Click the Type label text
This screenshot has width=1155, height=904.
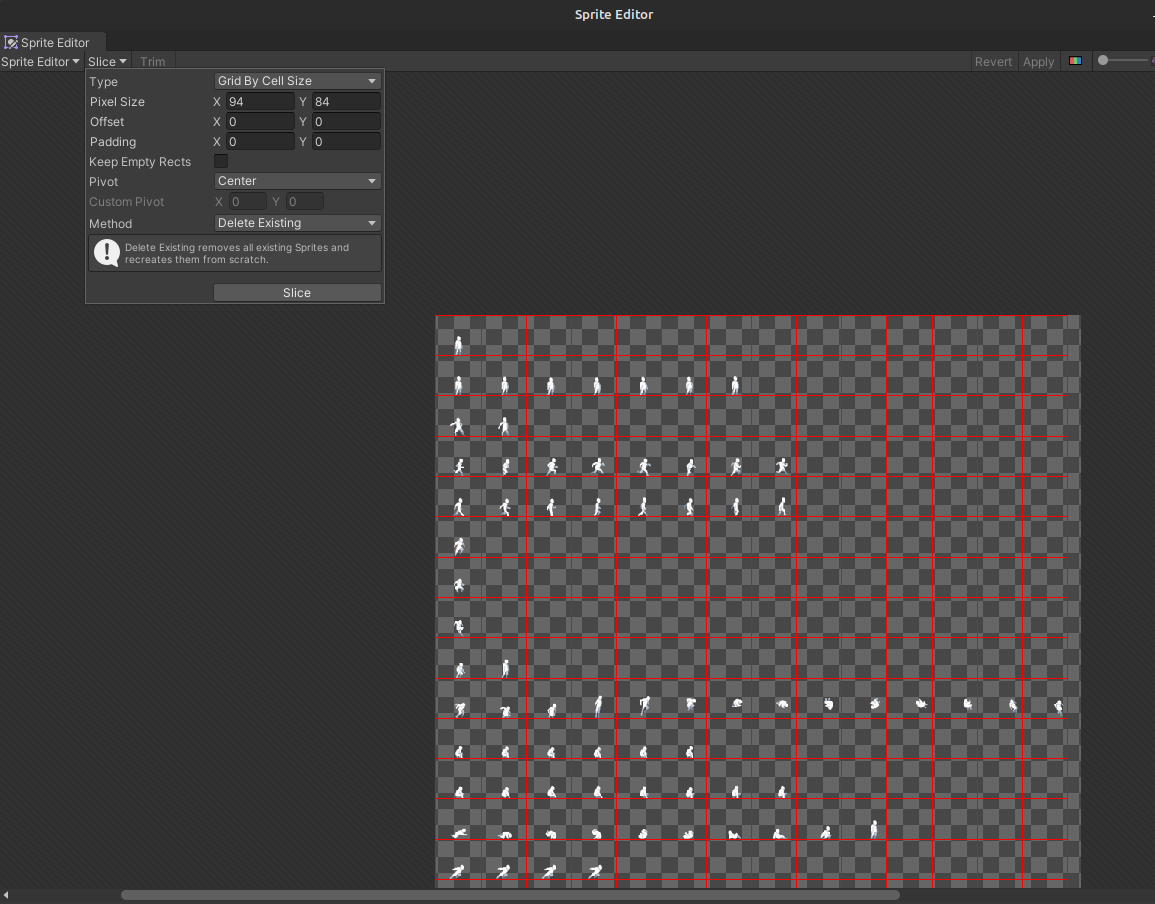coord(103,82)
